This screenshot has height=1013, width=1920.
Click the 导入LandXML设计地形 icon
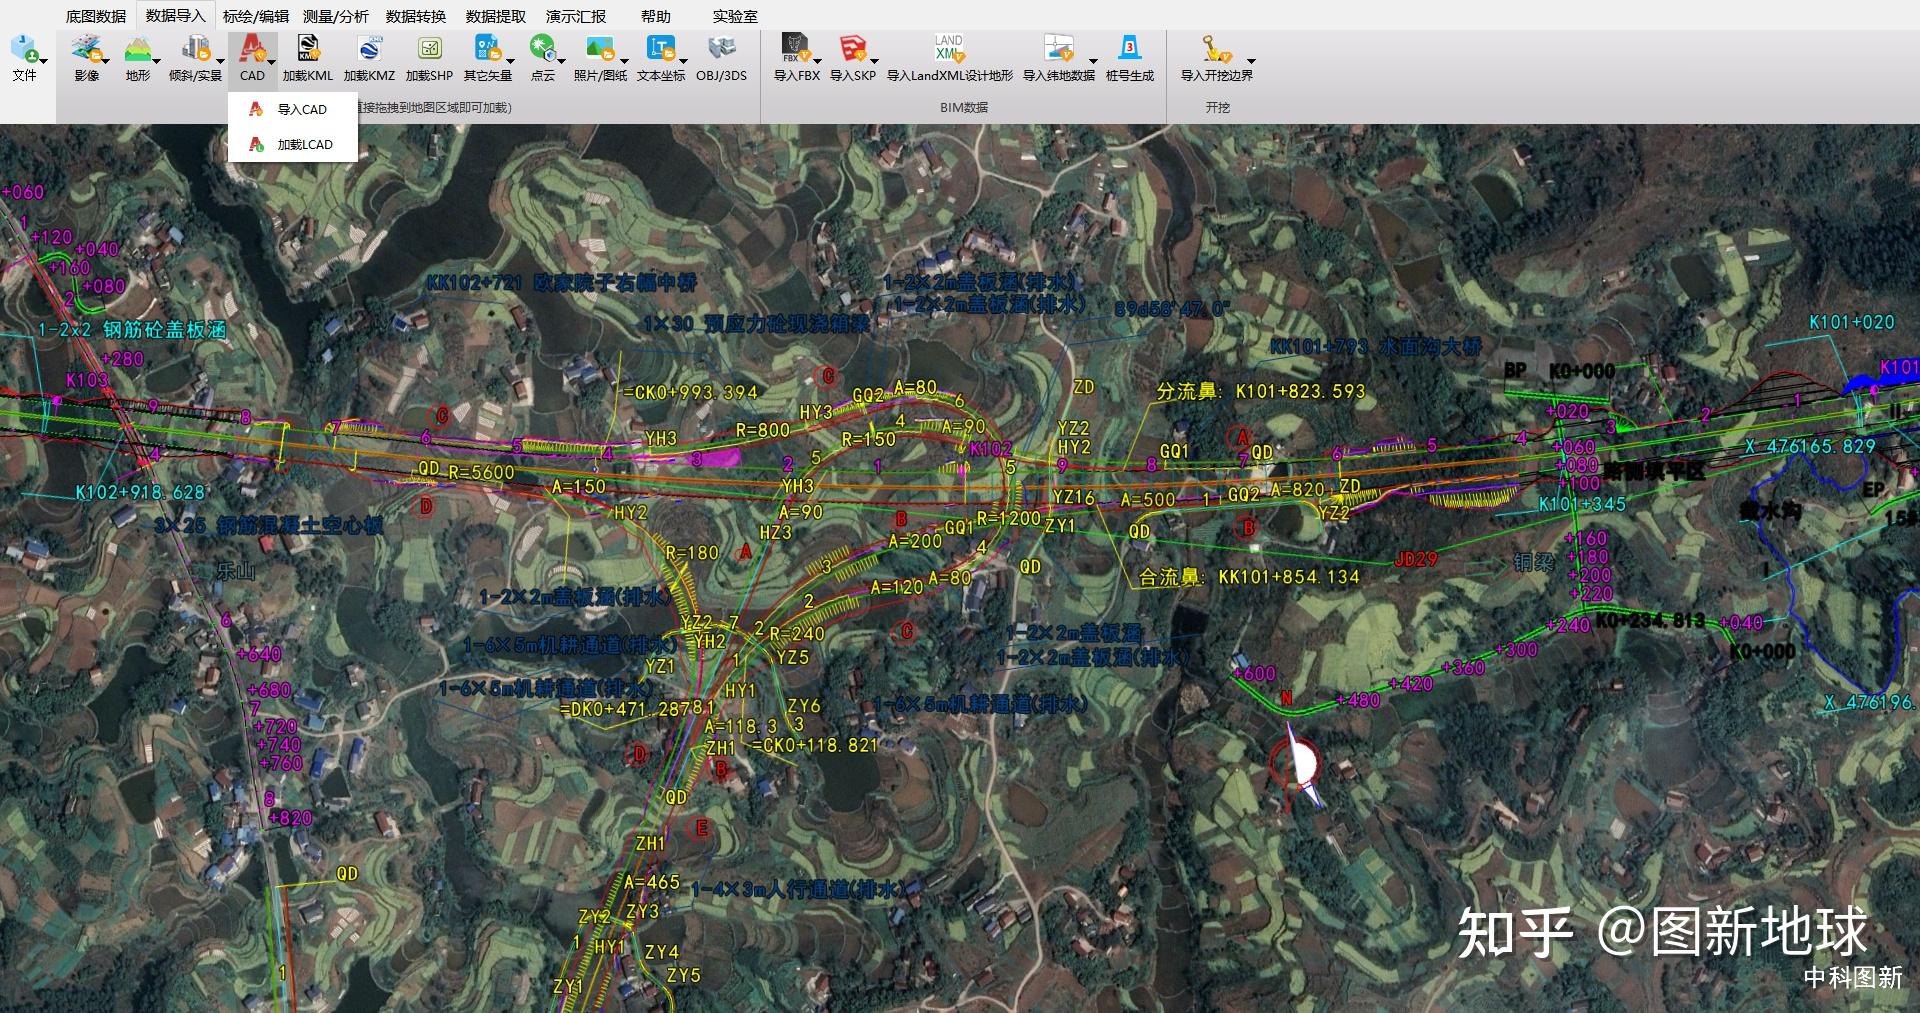tap(949, 49)
